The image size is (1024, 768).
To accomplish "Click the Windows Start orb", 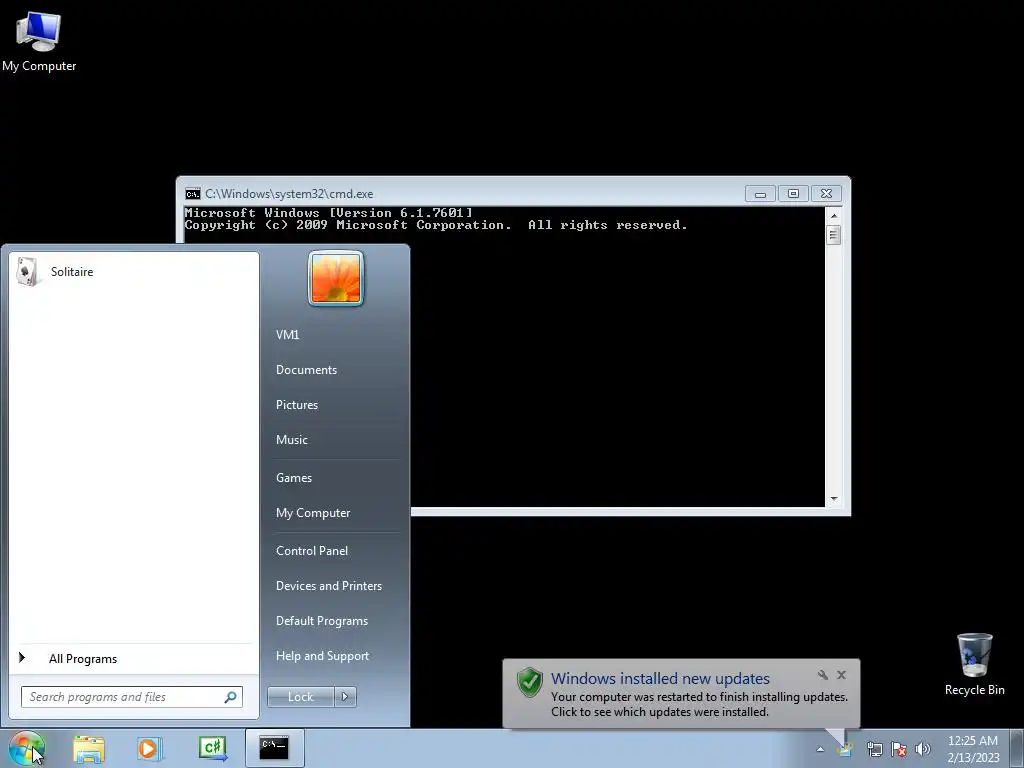I will [x=27, y=748].
